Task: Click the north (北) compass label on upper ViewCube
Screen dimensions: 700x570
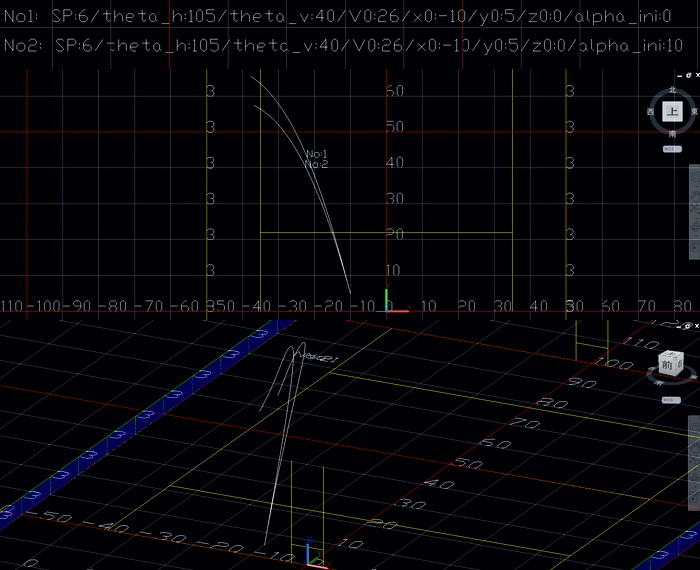Action: 672,92
